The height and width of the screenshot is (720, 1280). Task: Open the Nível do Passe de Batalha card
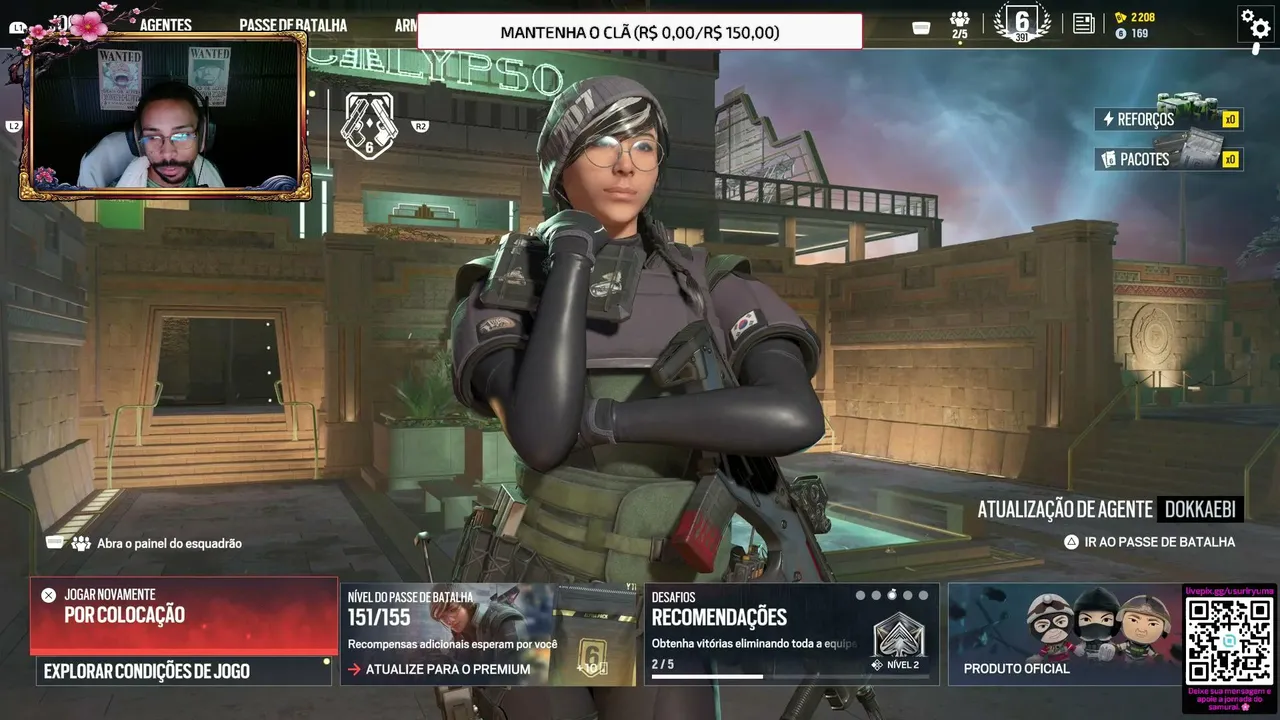(x=490, y=634)
